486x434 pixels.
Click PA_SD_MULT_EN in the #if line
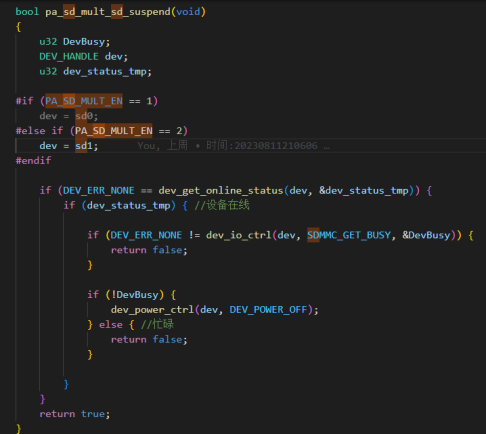(x=84, y=101)
